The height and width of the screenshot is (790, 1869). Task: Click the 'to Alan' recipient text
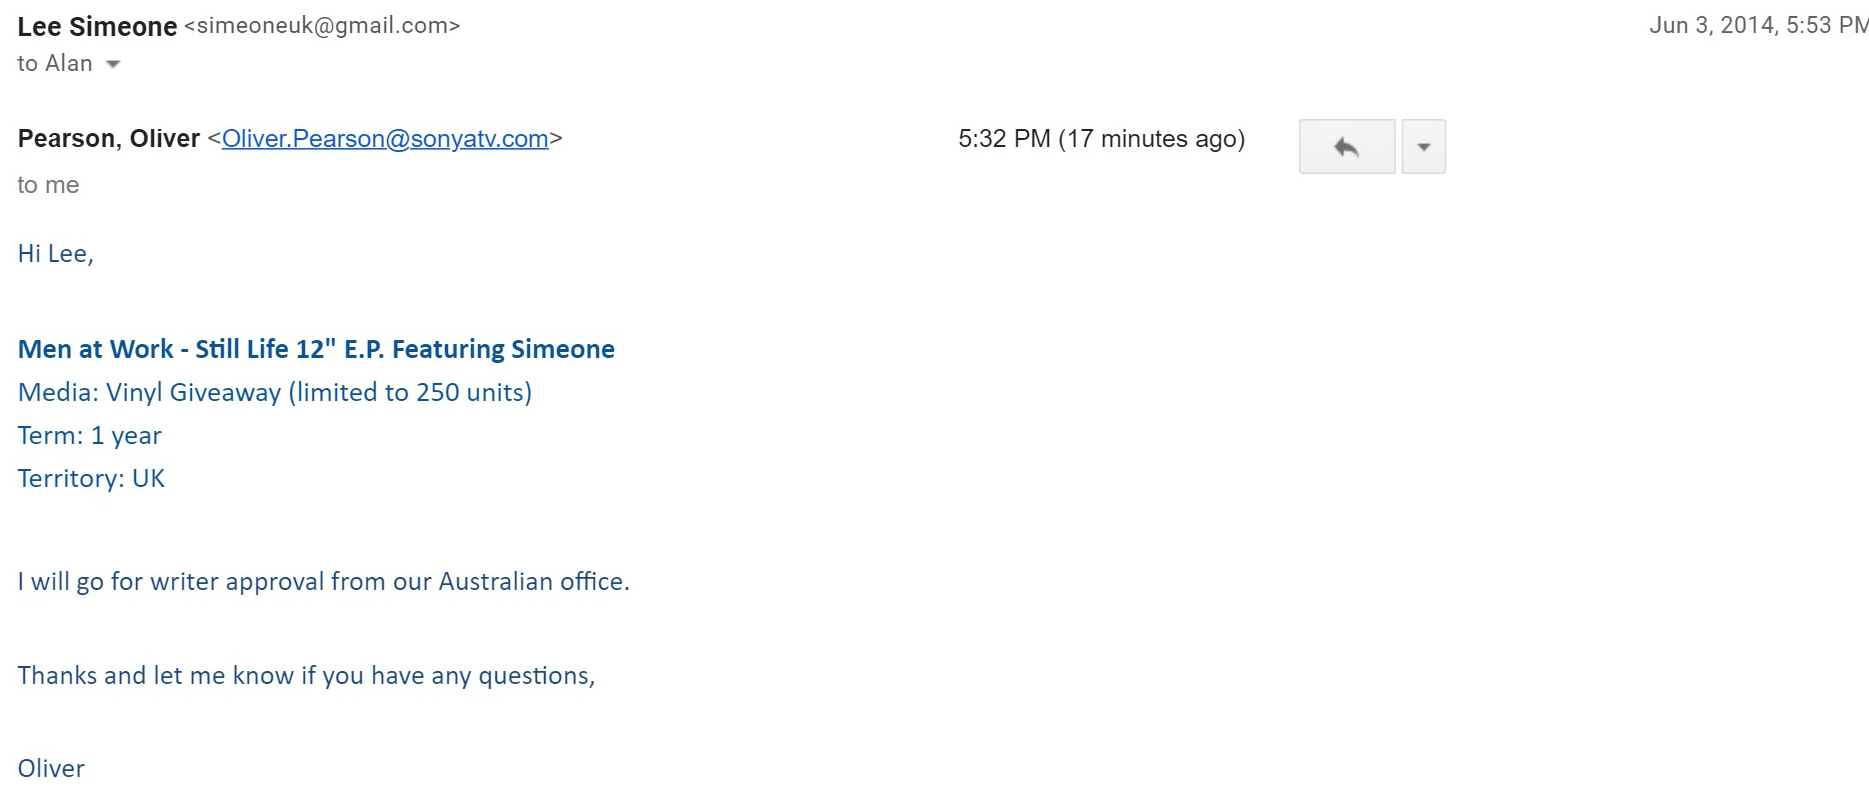click(x=55, y=64)
